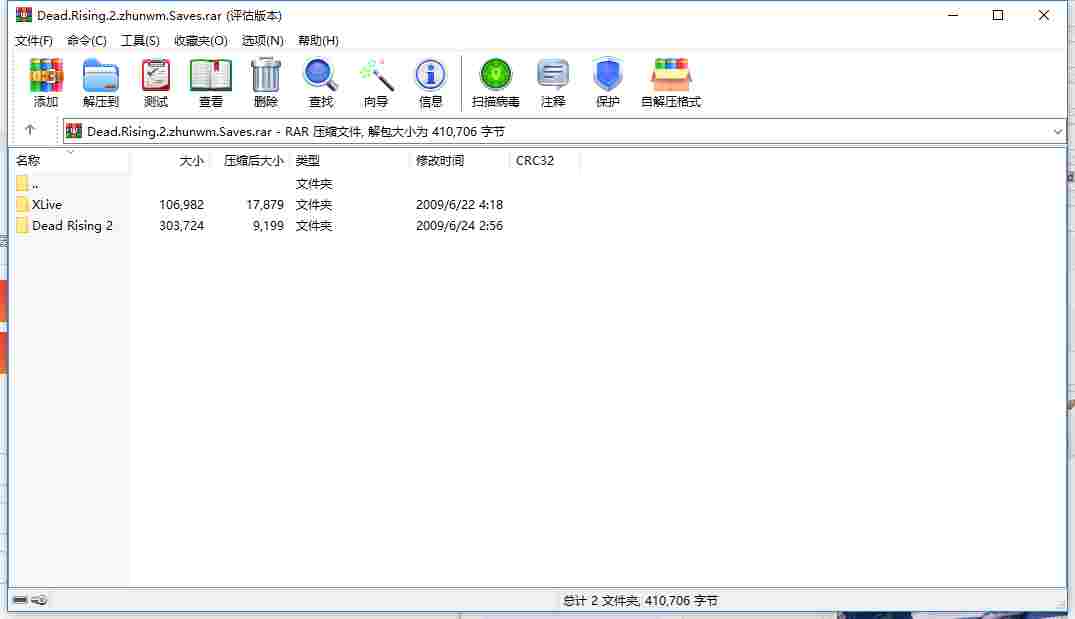Click the address bar path field
1075x619 pixels.
(564, 131)
